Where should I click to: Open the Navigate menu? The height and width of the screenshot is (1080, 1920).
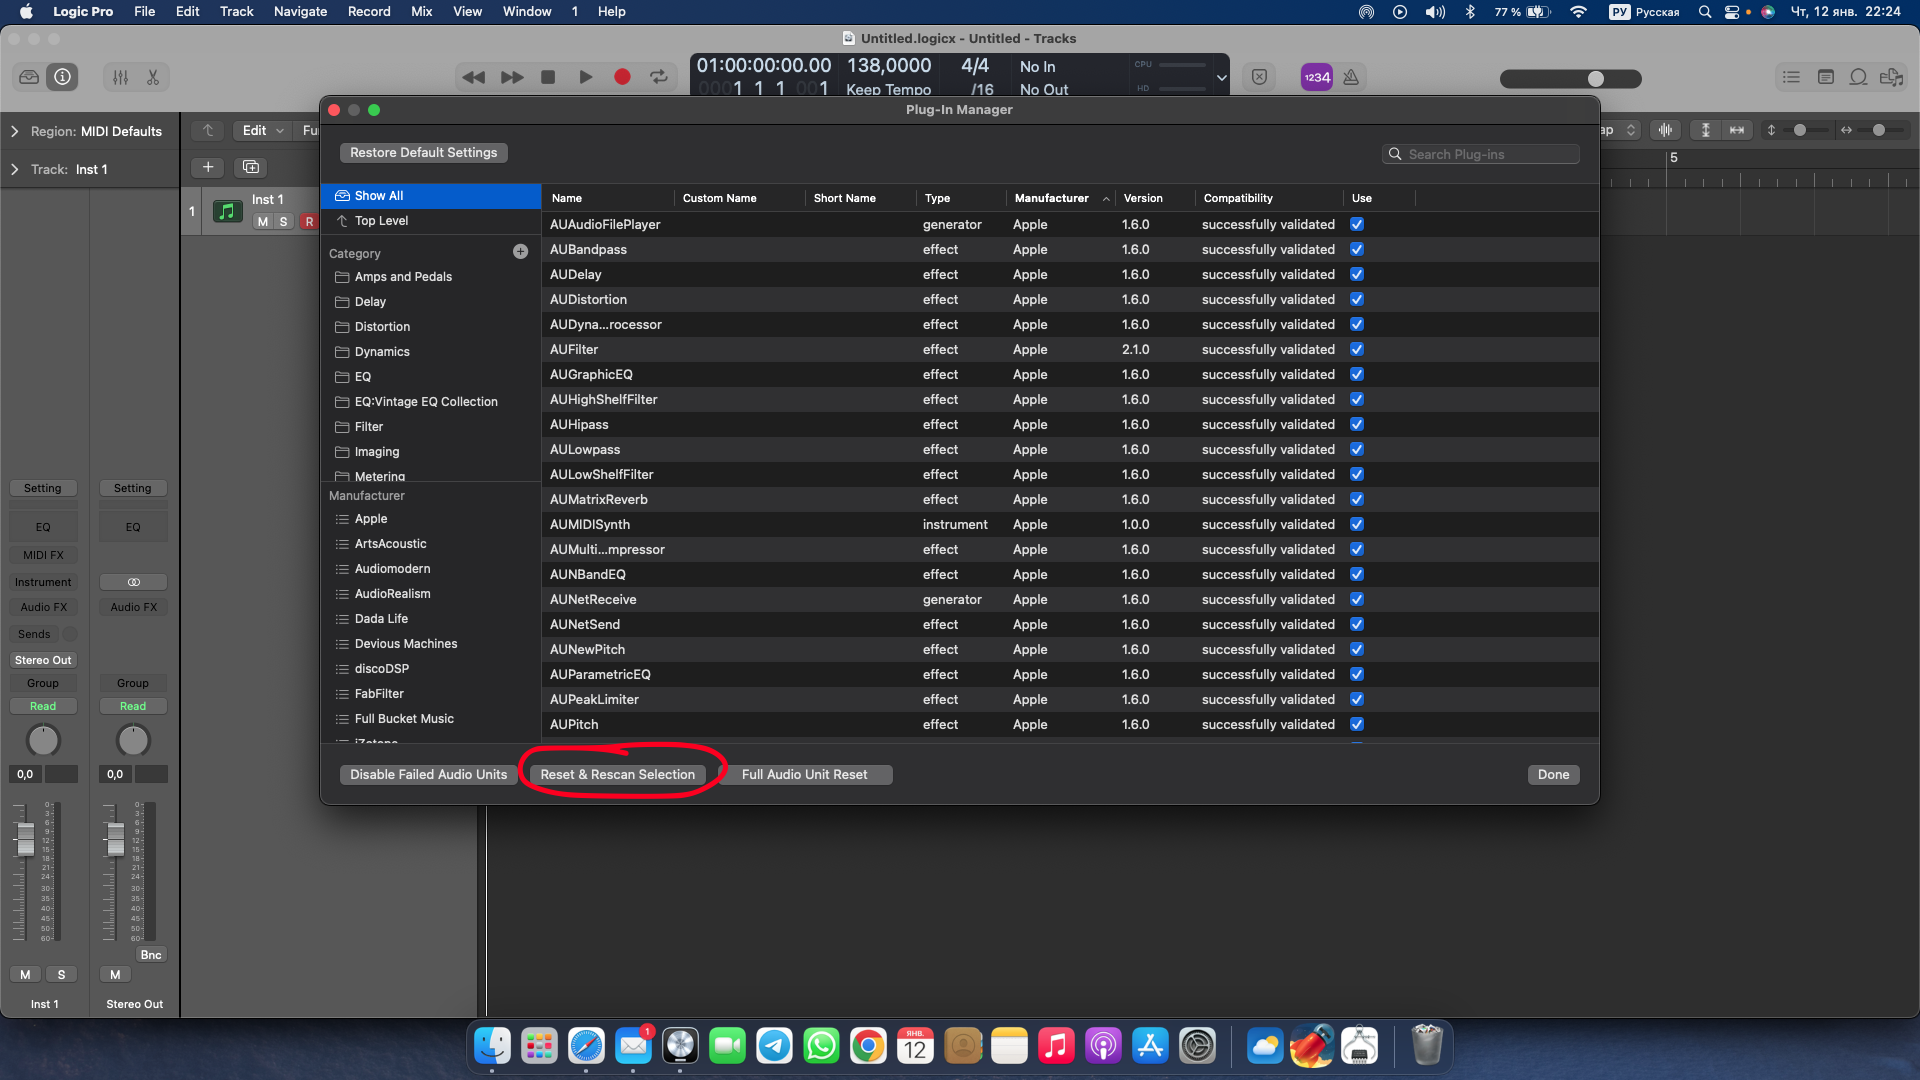[300, 11]
